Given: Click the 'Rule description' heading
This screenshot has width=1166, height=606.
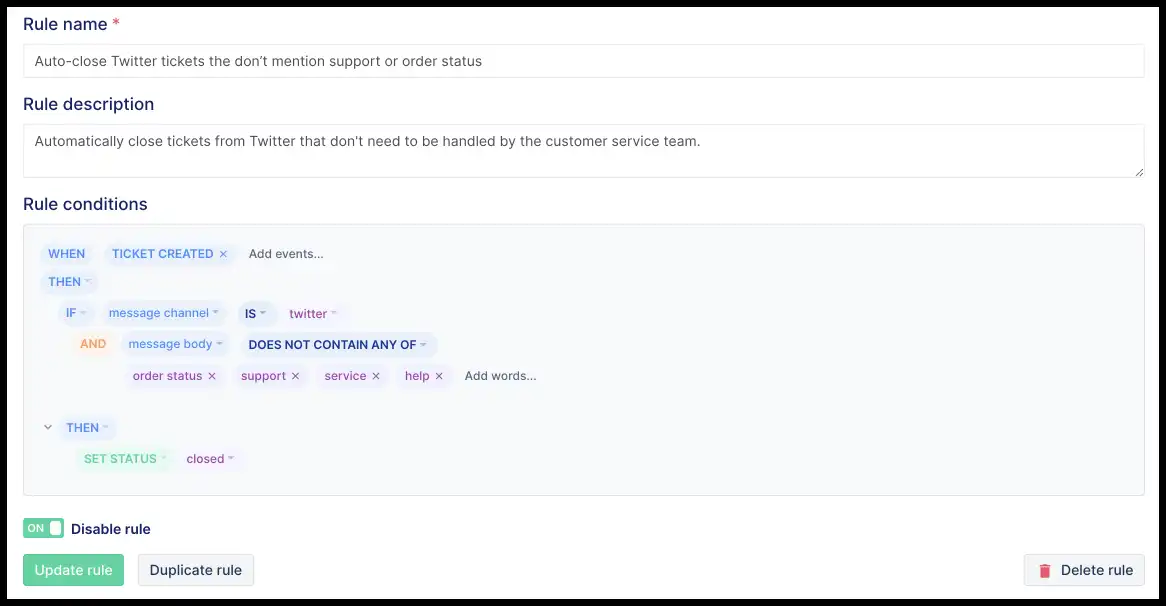Looking at the screenshot, I should point(88,104).
